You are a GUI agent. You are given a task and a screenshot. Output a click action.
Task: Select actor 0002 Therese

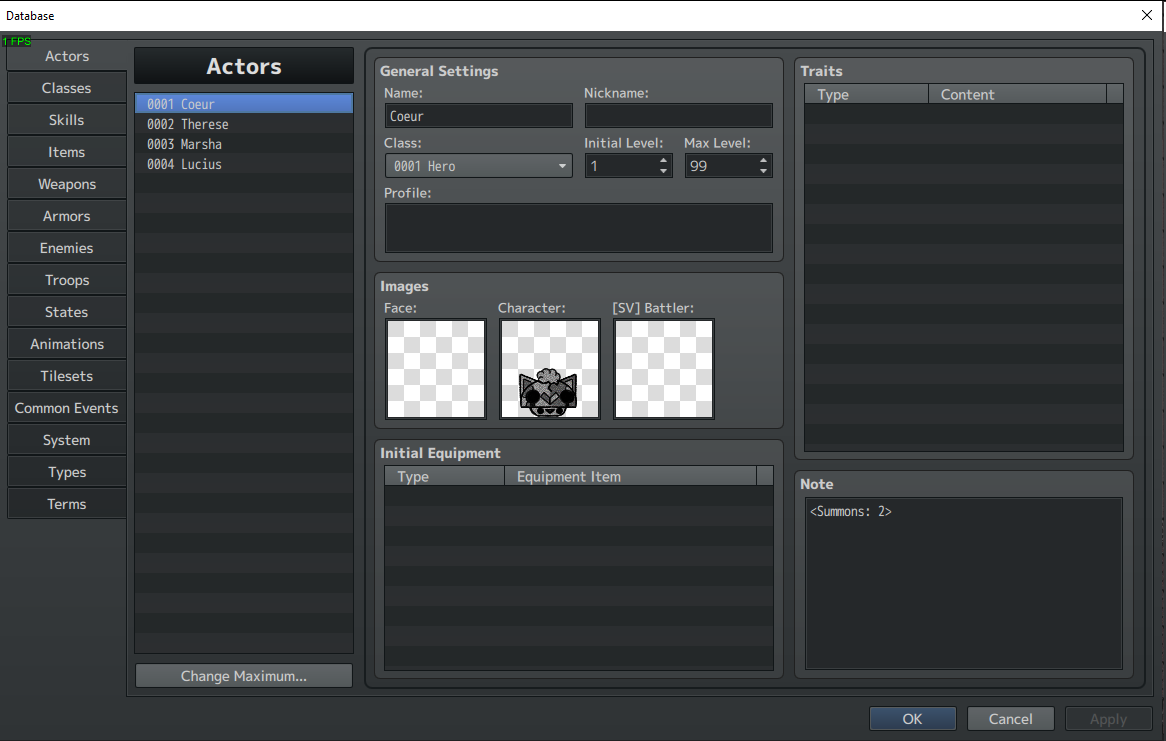[x=244, y=124]
